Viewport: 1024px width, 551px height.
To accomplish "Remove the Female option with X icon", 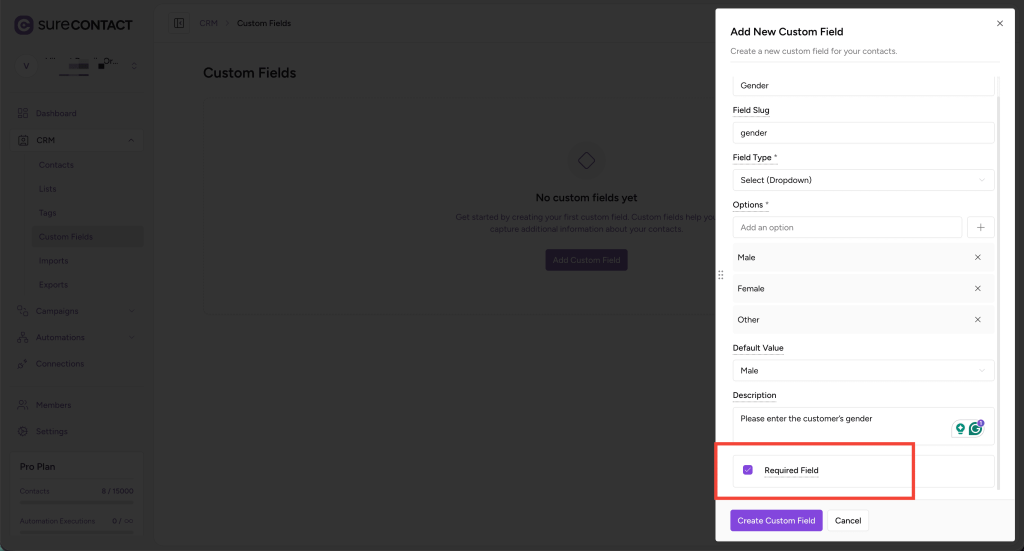I will click(977, 289).
